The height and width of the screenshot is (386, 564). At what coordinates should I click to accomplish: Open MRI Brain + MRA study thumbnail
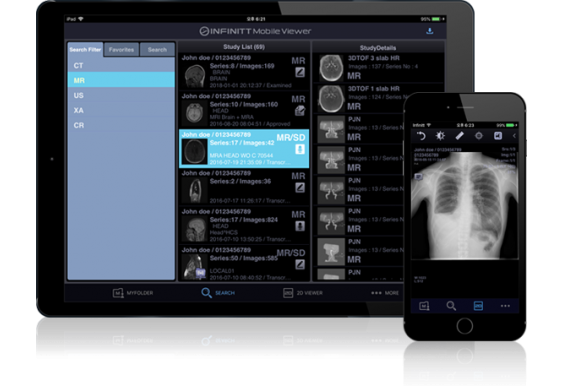pyautogui.click(x=195, y=114)
